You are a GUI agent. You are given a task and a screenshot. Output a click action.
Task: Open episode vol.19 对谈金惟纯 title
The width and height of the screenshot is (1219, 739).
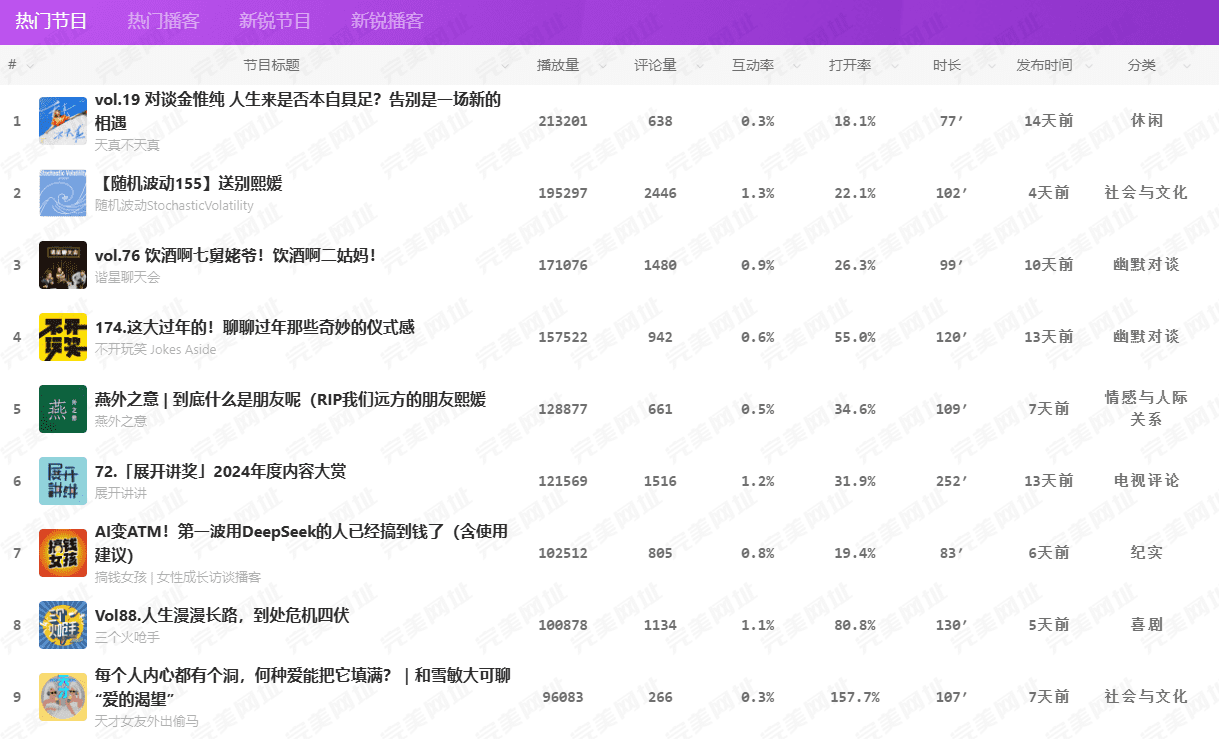(298, 111)
